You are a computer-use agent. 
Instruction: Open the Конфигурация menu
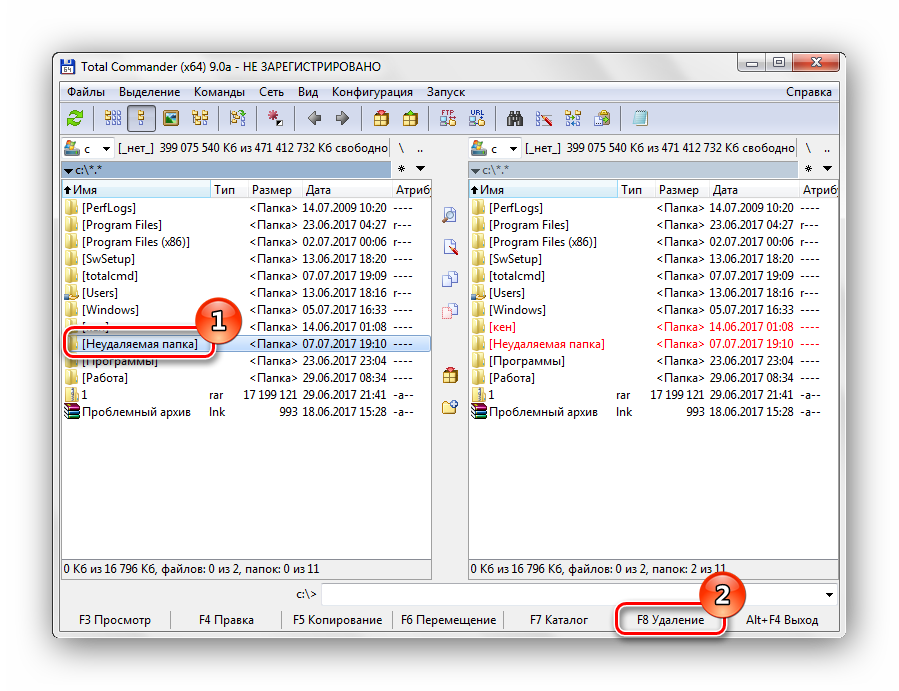pyautogui.click(x=372, y=92)
